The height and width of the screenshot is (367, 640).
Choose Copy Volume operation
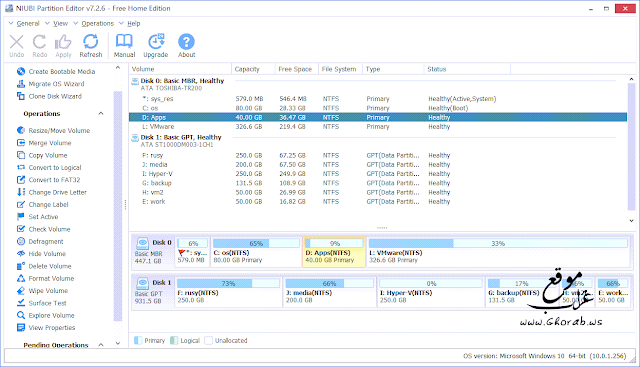click(x=42, y=155)
